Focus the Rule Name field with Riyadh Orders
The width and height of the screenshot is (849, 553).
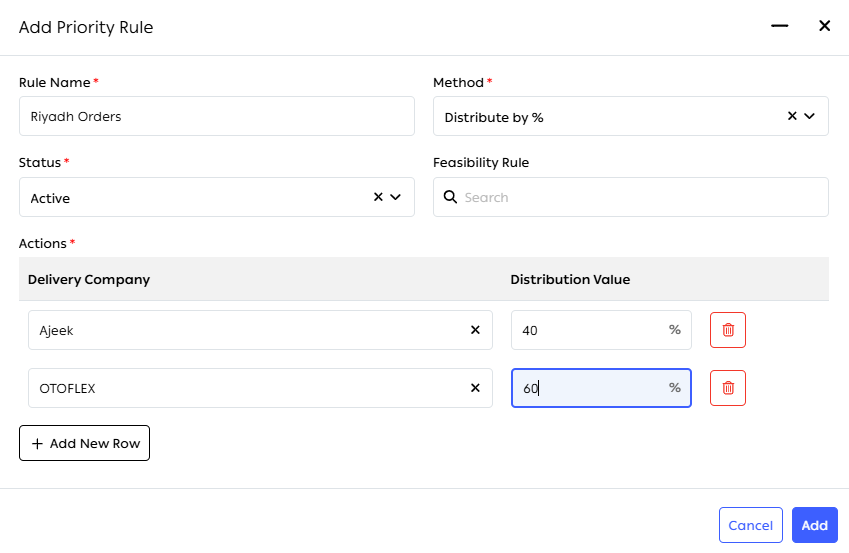217,116
